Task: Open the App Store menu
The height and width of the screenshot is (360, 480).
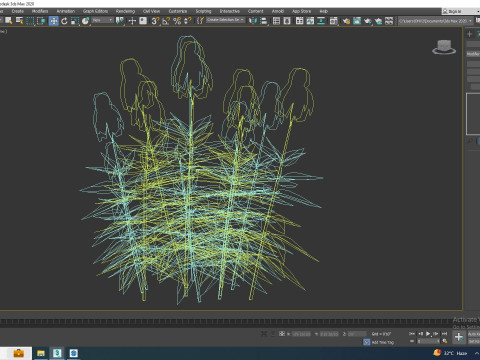Action: [301, 11]
